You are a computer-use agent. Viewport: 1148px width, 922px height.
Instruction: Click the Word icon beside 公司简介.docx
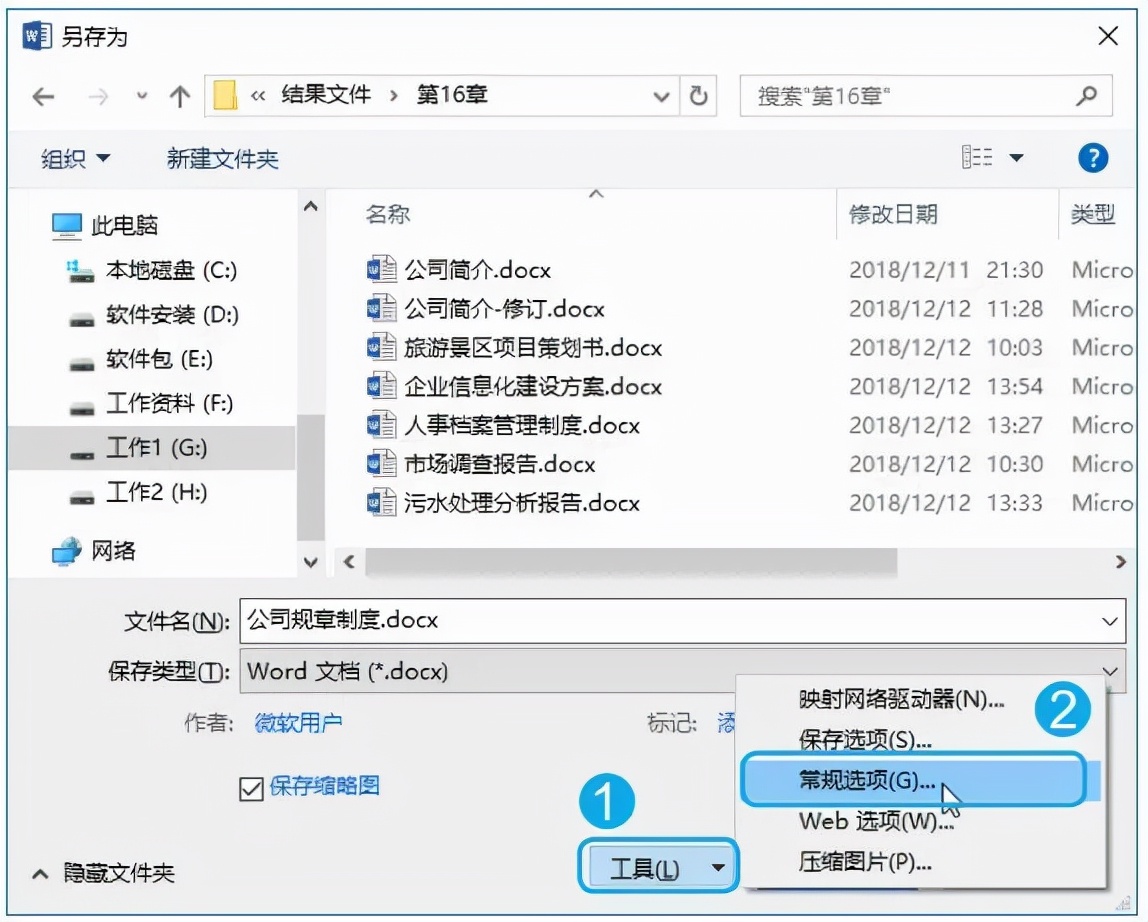click(x=380, y=269)
